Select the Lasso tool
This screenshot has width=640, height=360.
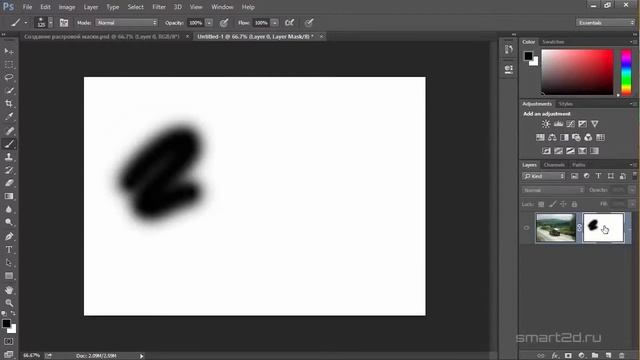pos(9,77)
